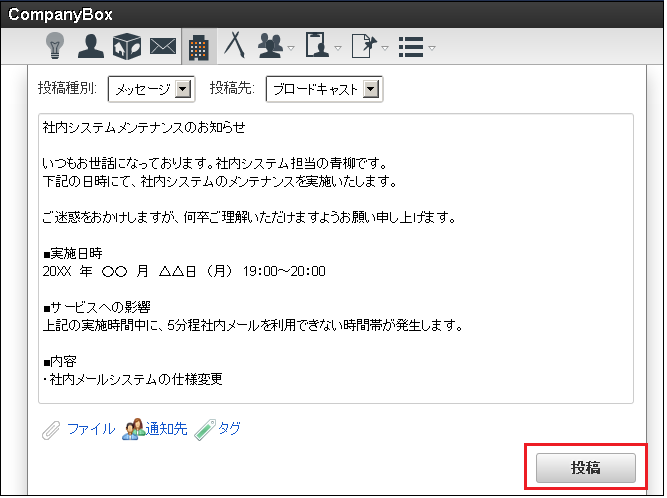
Task: Click the ■サービスへの影響 heading text
Action: tap(97, 307)
